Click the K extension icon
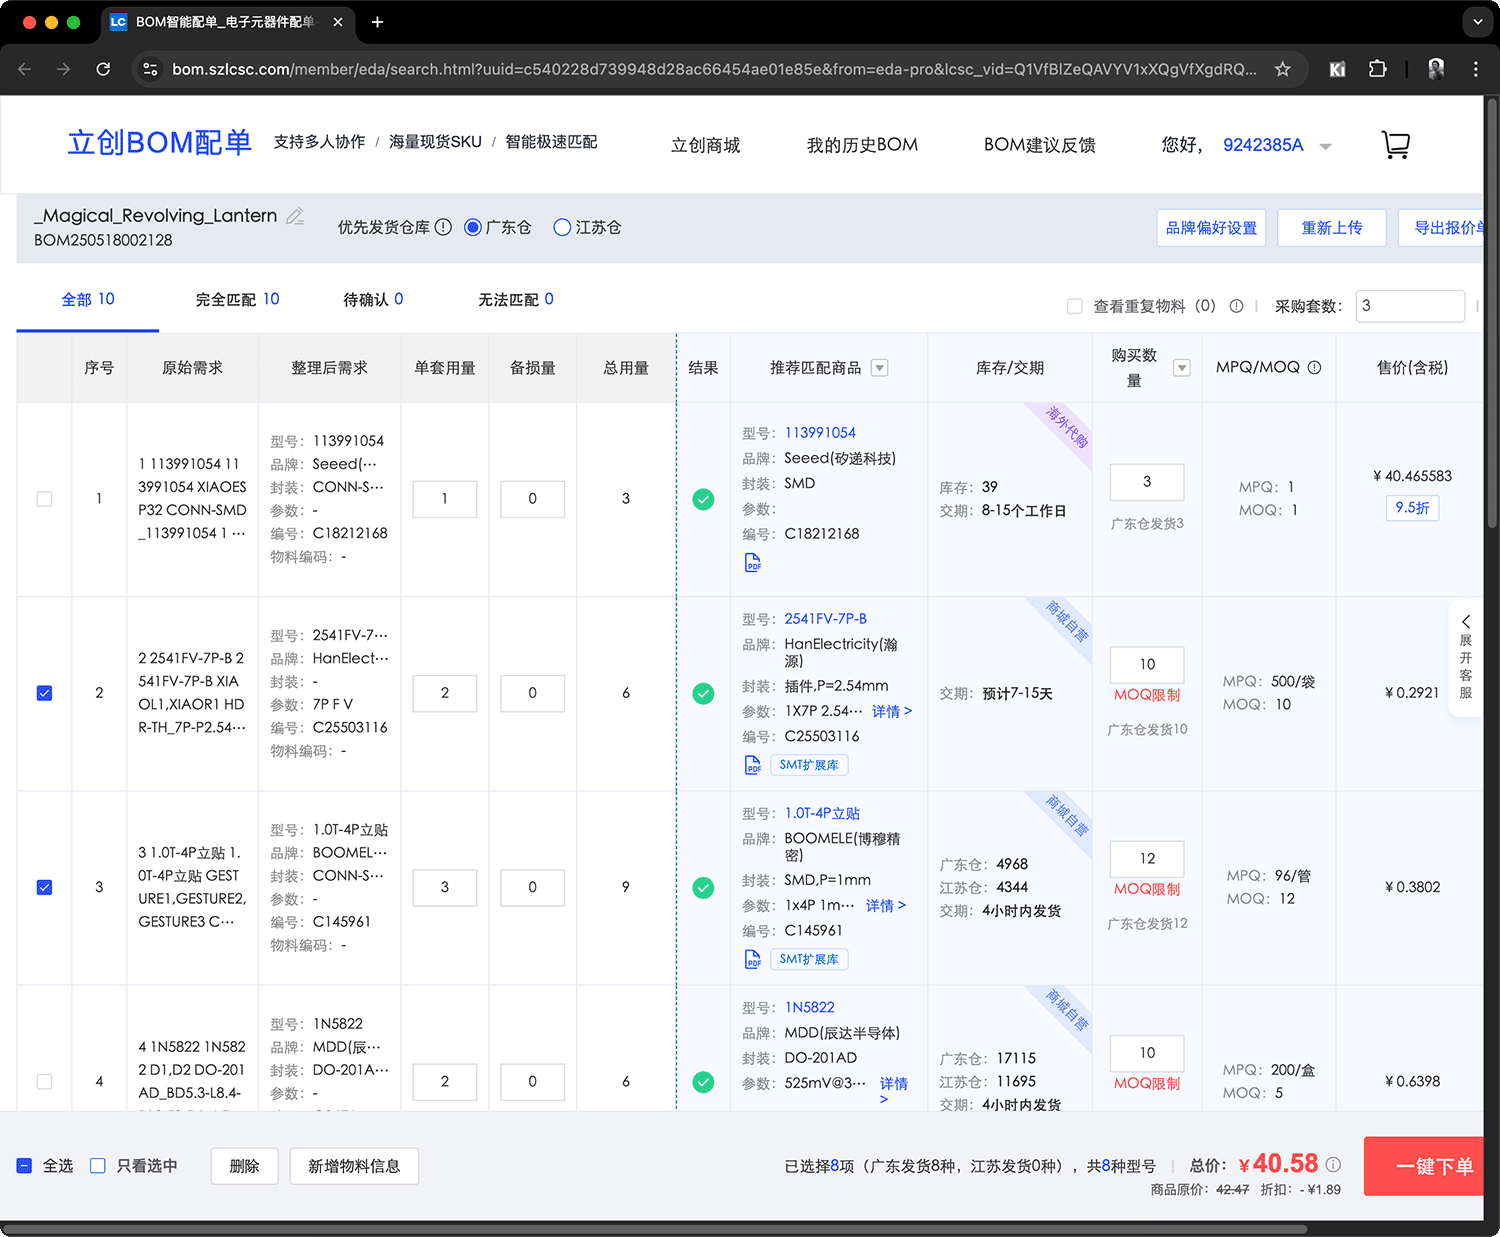1500x1237 pixels. pos(1337,69)
